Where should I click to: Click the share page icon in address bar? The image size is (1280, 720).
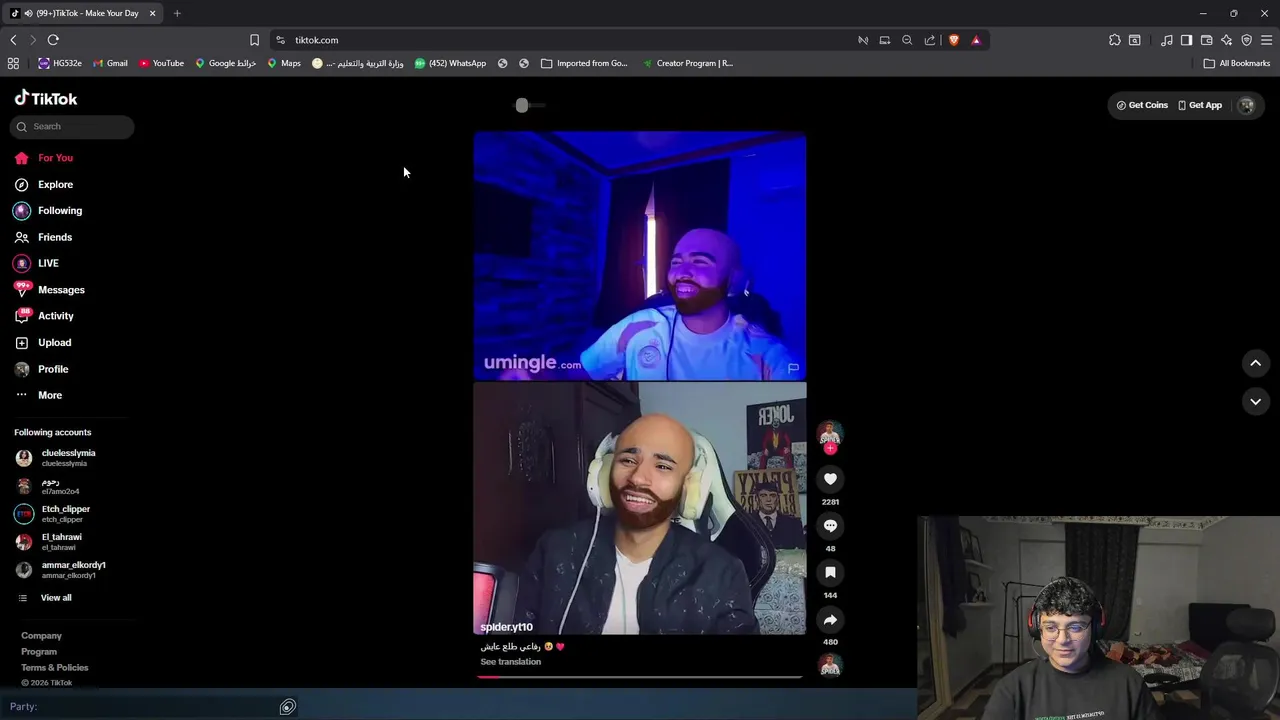click(930, 40)
